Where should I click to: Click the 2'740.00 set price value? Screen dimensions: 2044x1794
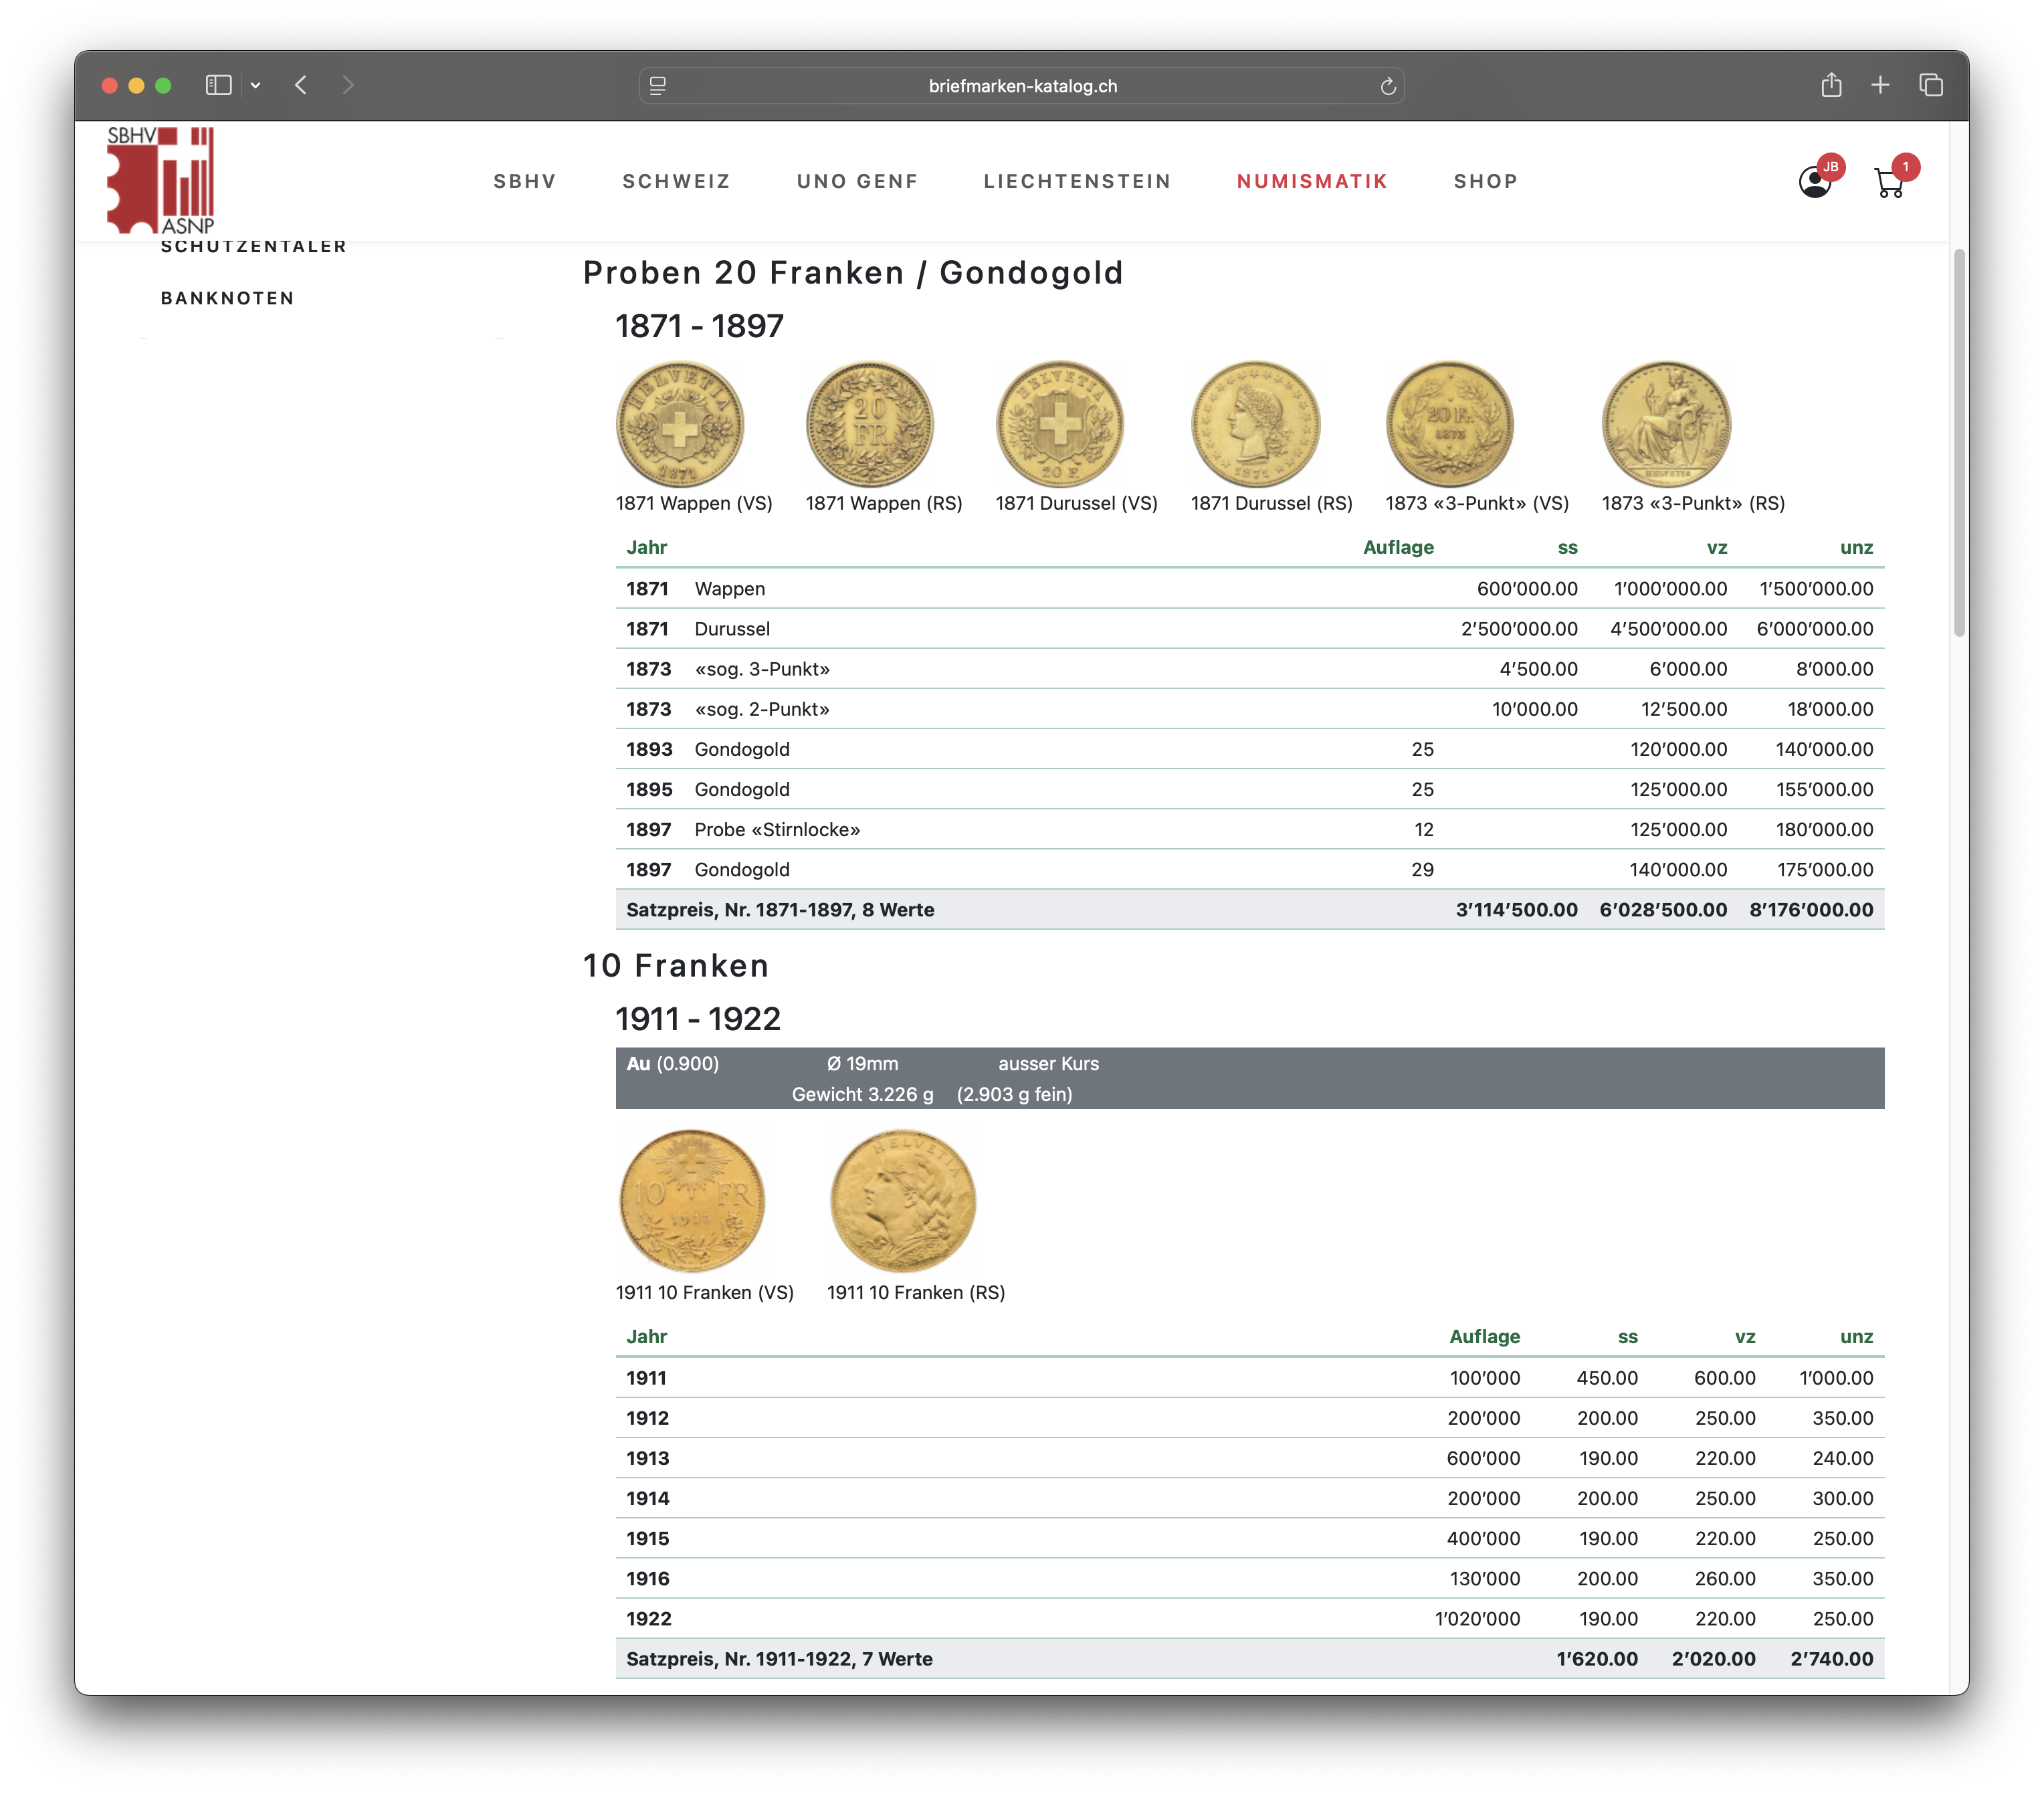click(1831, 1658)
